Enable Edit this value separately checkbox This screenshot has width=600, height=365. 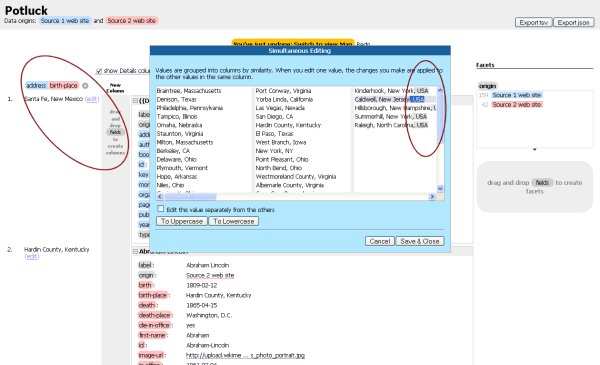pos(161,209)
